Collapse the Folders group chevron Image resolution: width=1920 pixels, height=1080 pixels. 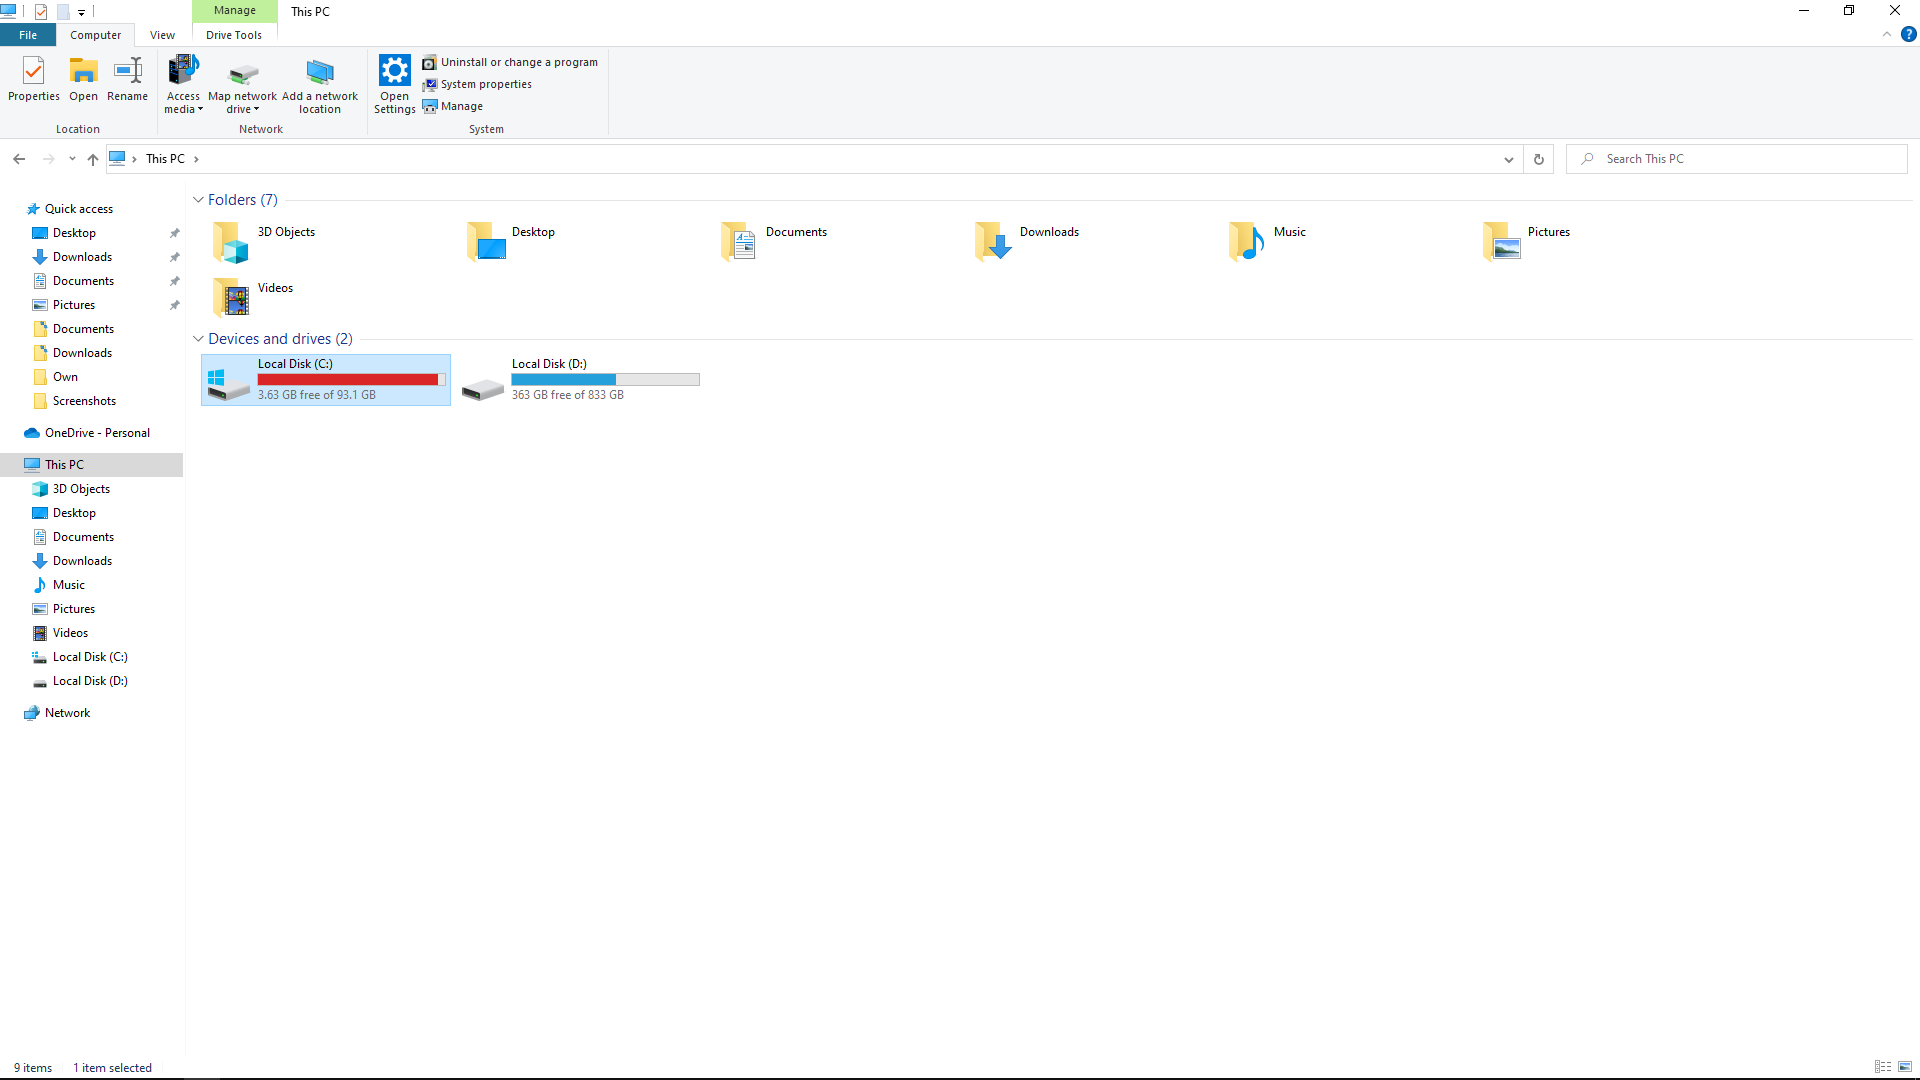pyautogui.click(x=198, y=200)
